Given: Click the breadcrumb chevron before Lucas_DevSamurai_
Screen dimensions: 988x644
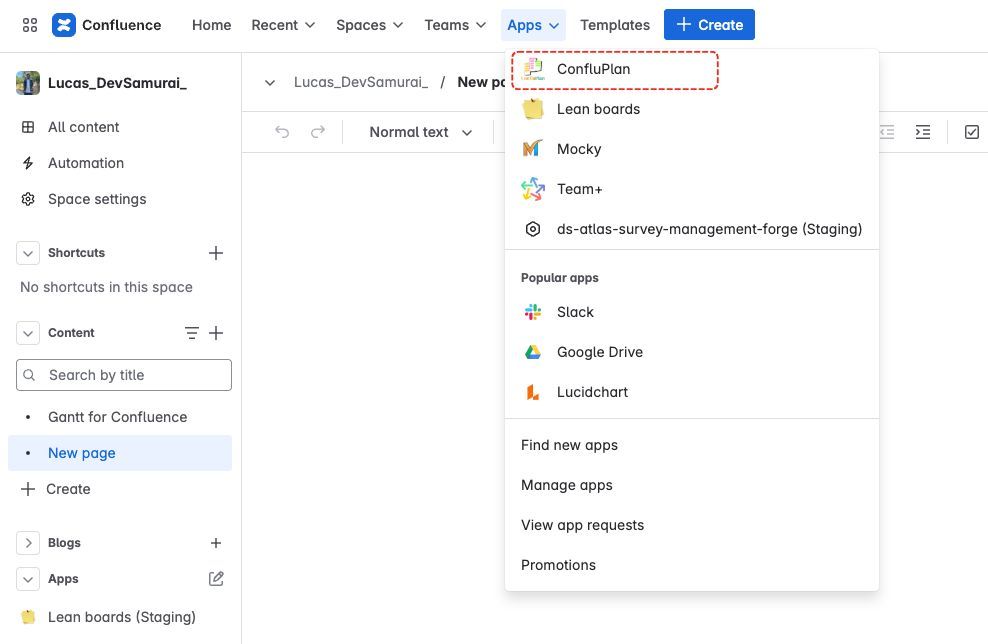Looking at the screenshot, I should point(270,83).
